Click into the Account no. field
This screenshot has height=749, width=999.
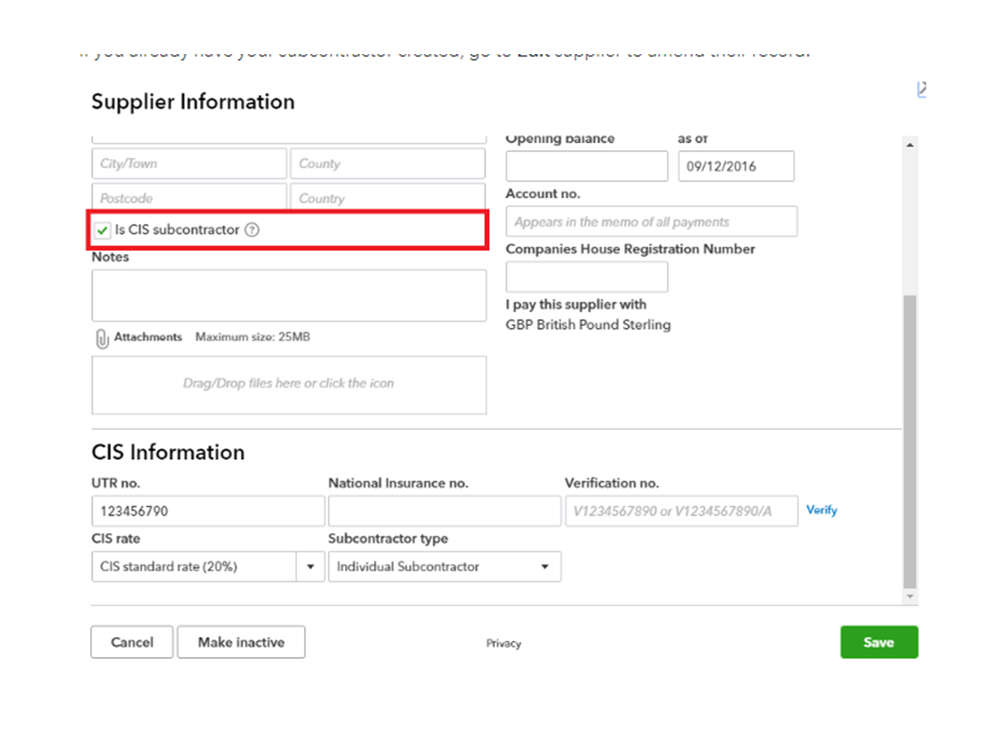tap(651, 222)
